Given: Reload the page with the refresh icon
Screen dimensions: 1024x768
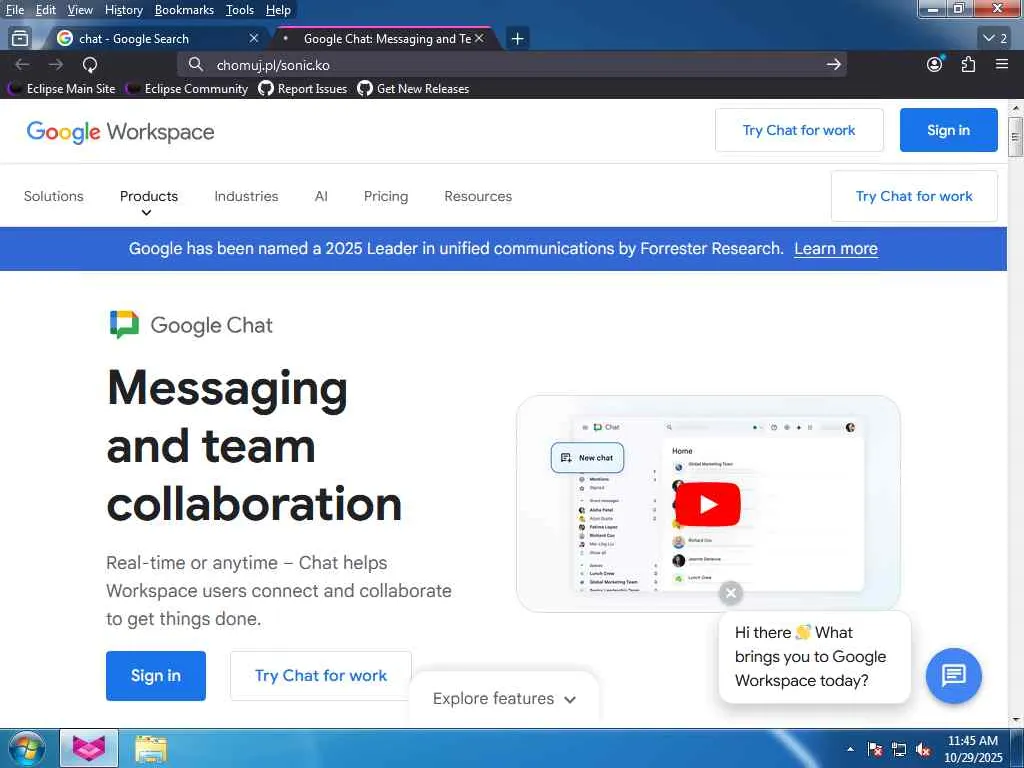Looking at the screenshot, I should click(x=90, y=64).
